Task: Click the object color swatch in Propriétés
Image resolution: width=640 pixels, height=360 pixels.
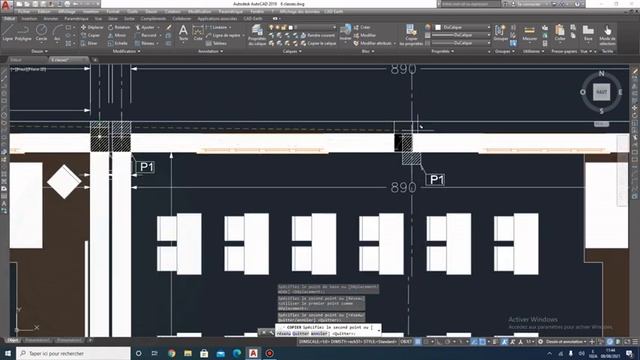Action: coord(438,27)
